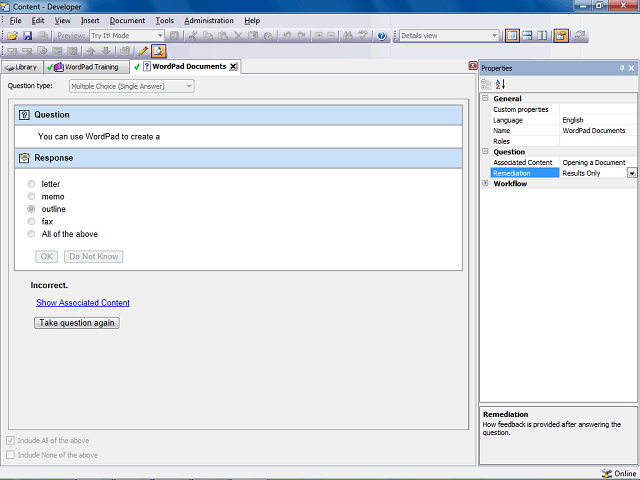Click the red close-all-tabs icon

click(x=473, y=66)
